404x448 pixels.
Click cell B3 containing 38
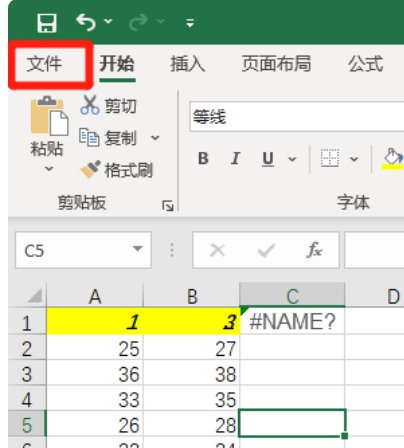pos(192,373)
